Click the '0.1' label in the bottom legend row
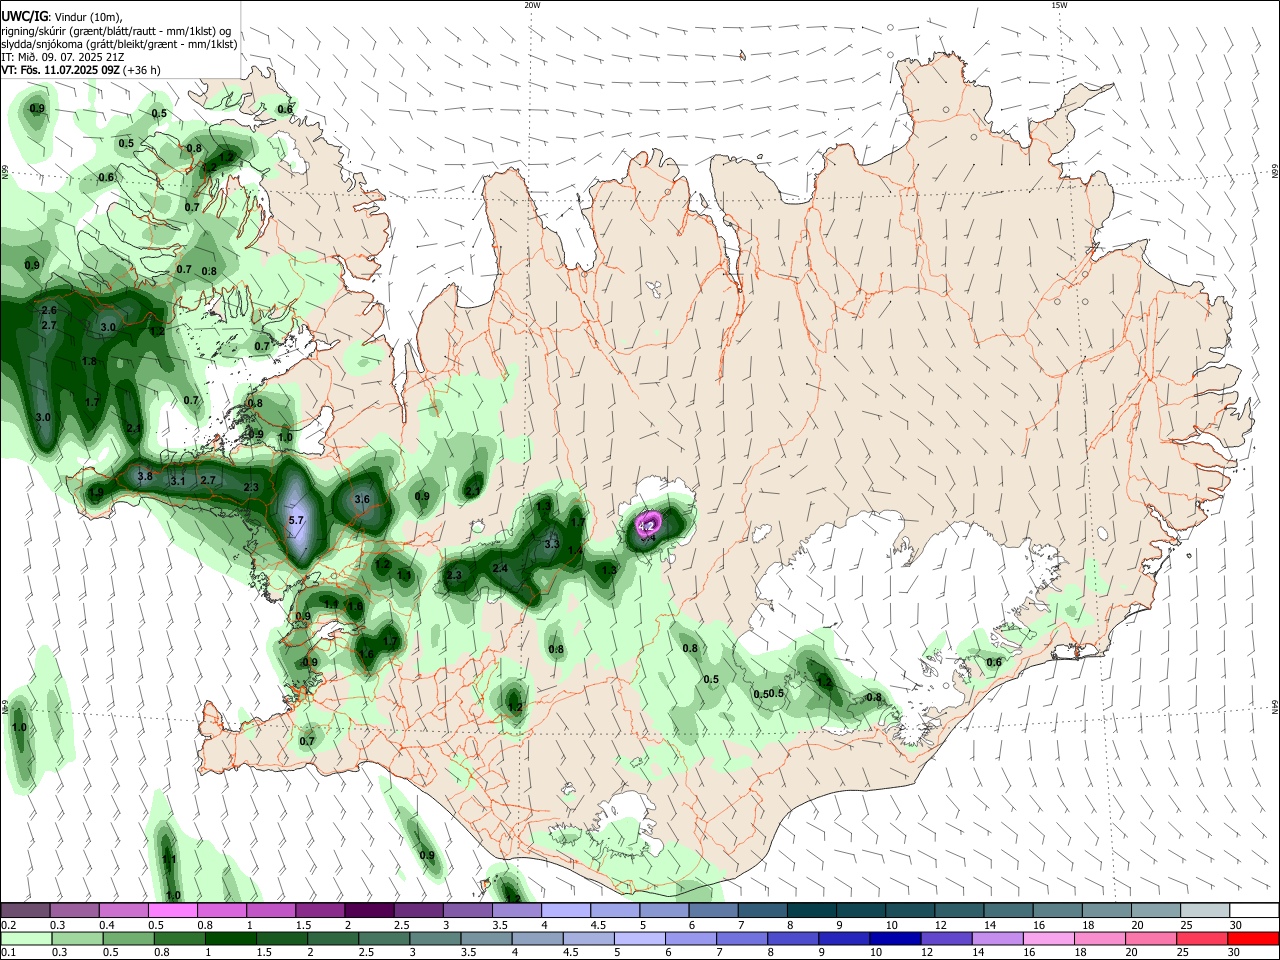This screenshot has height=960, width=1280. click(8, 953)
